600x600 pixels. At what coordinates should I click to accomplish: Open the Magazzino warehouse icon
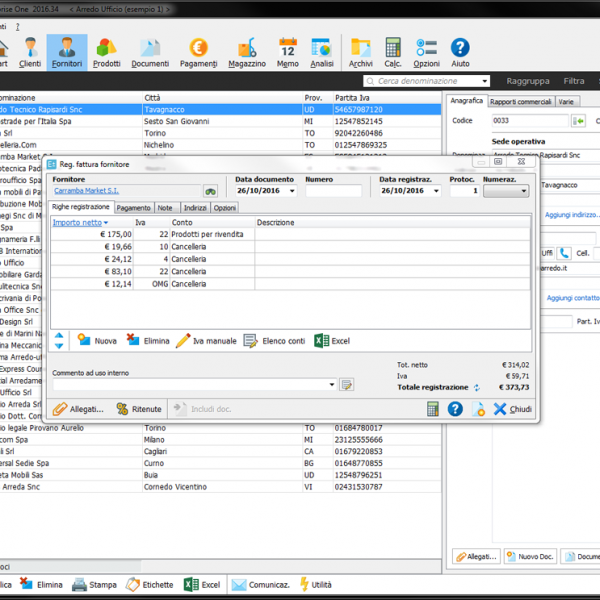point(247,52)
